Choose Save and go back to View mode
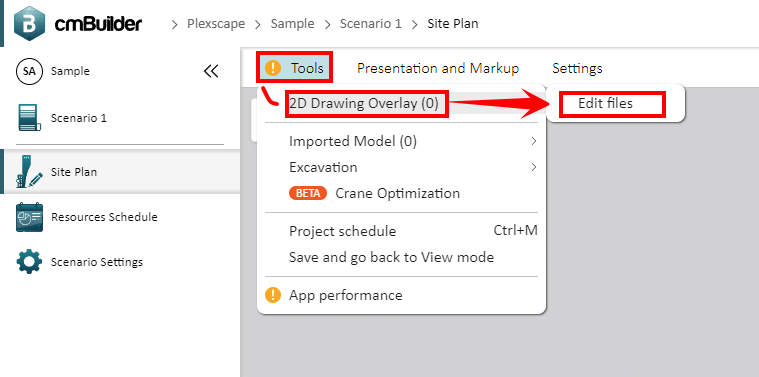The height and width of the screenshot is (377, 759). [391, 257]
